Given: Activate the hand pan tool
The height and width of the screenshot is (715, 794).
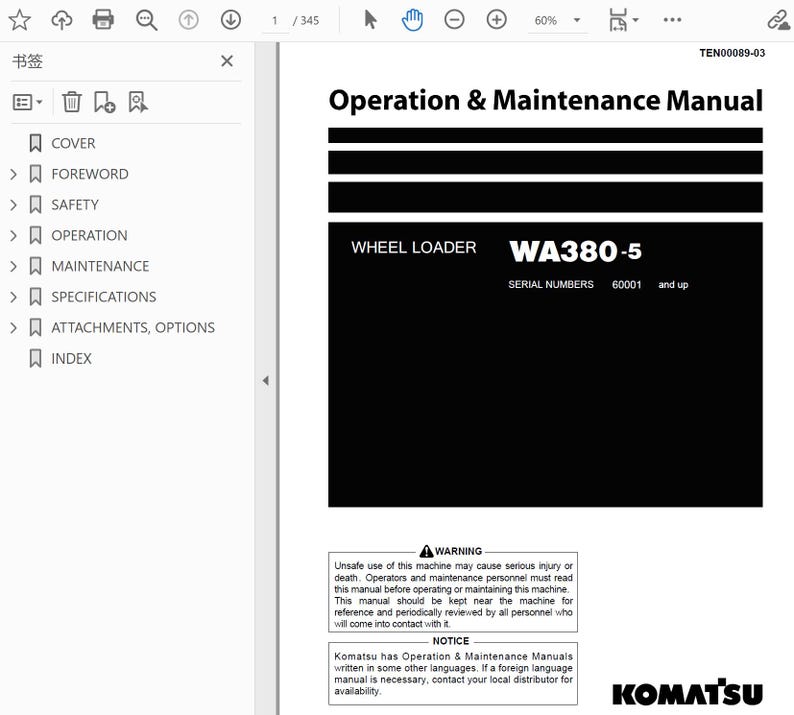Looking at the screenshot, I should coord(412,20).
